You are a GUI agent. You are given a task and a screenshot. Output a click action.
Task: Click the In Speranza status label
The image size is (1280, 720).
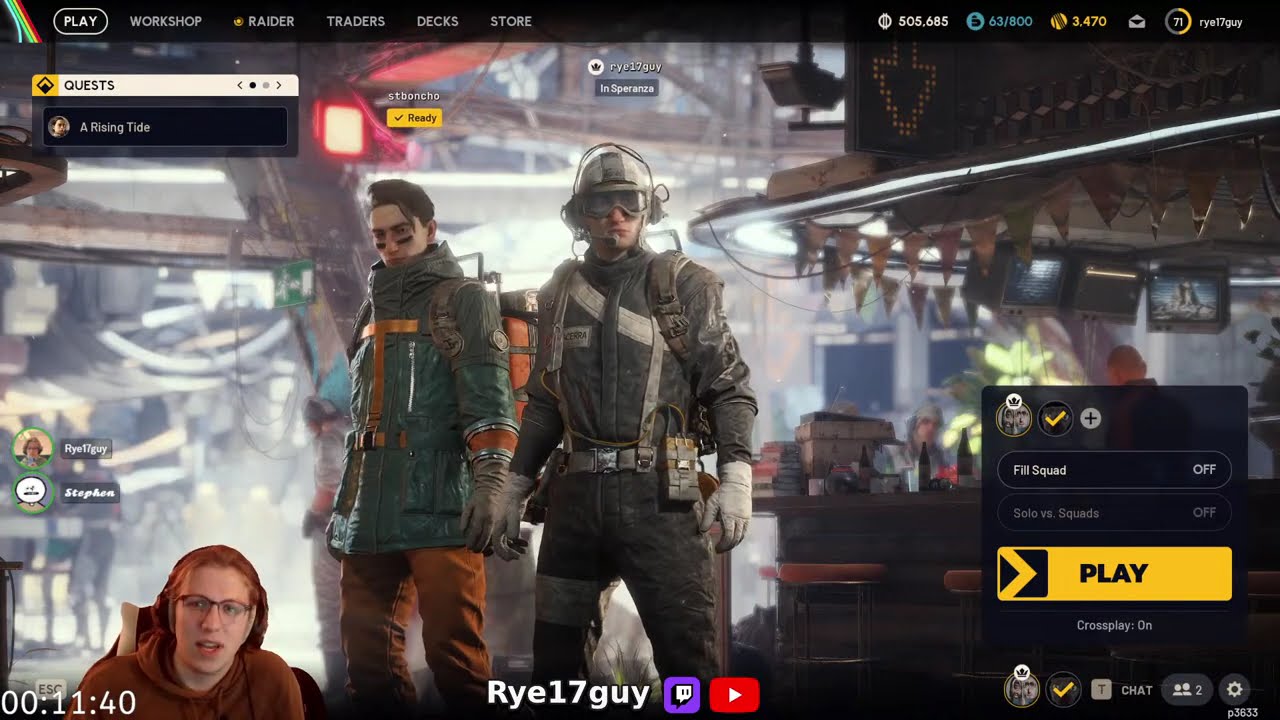pos(627,88)
